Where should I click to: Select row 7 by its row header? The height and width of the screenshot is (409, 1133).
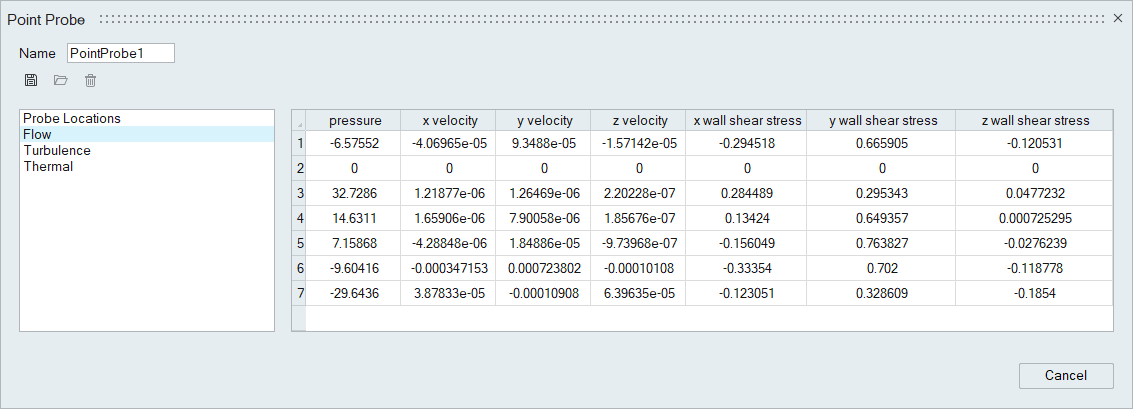(x=298, y=293)
